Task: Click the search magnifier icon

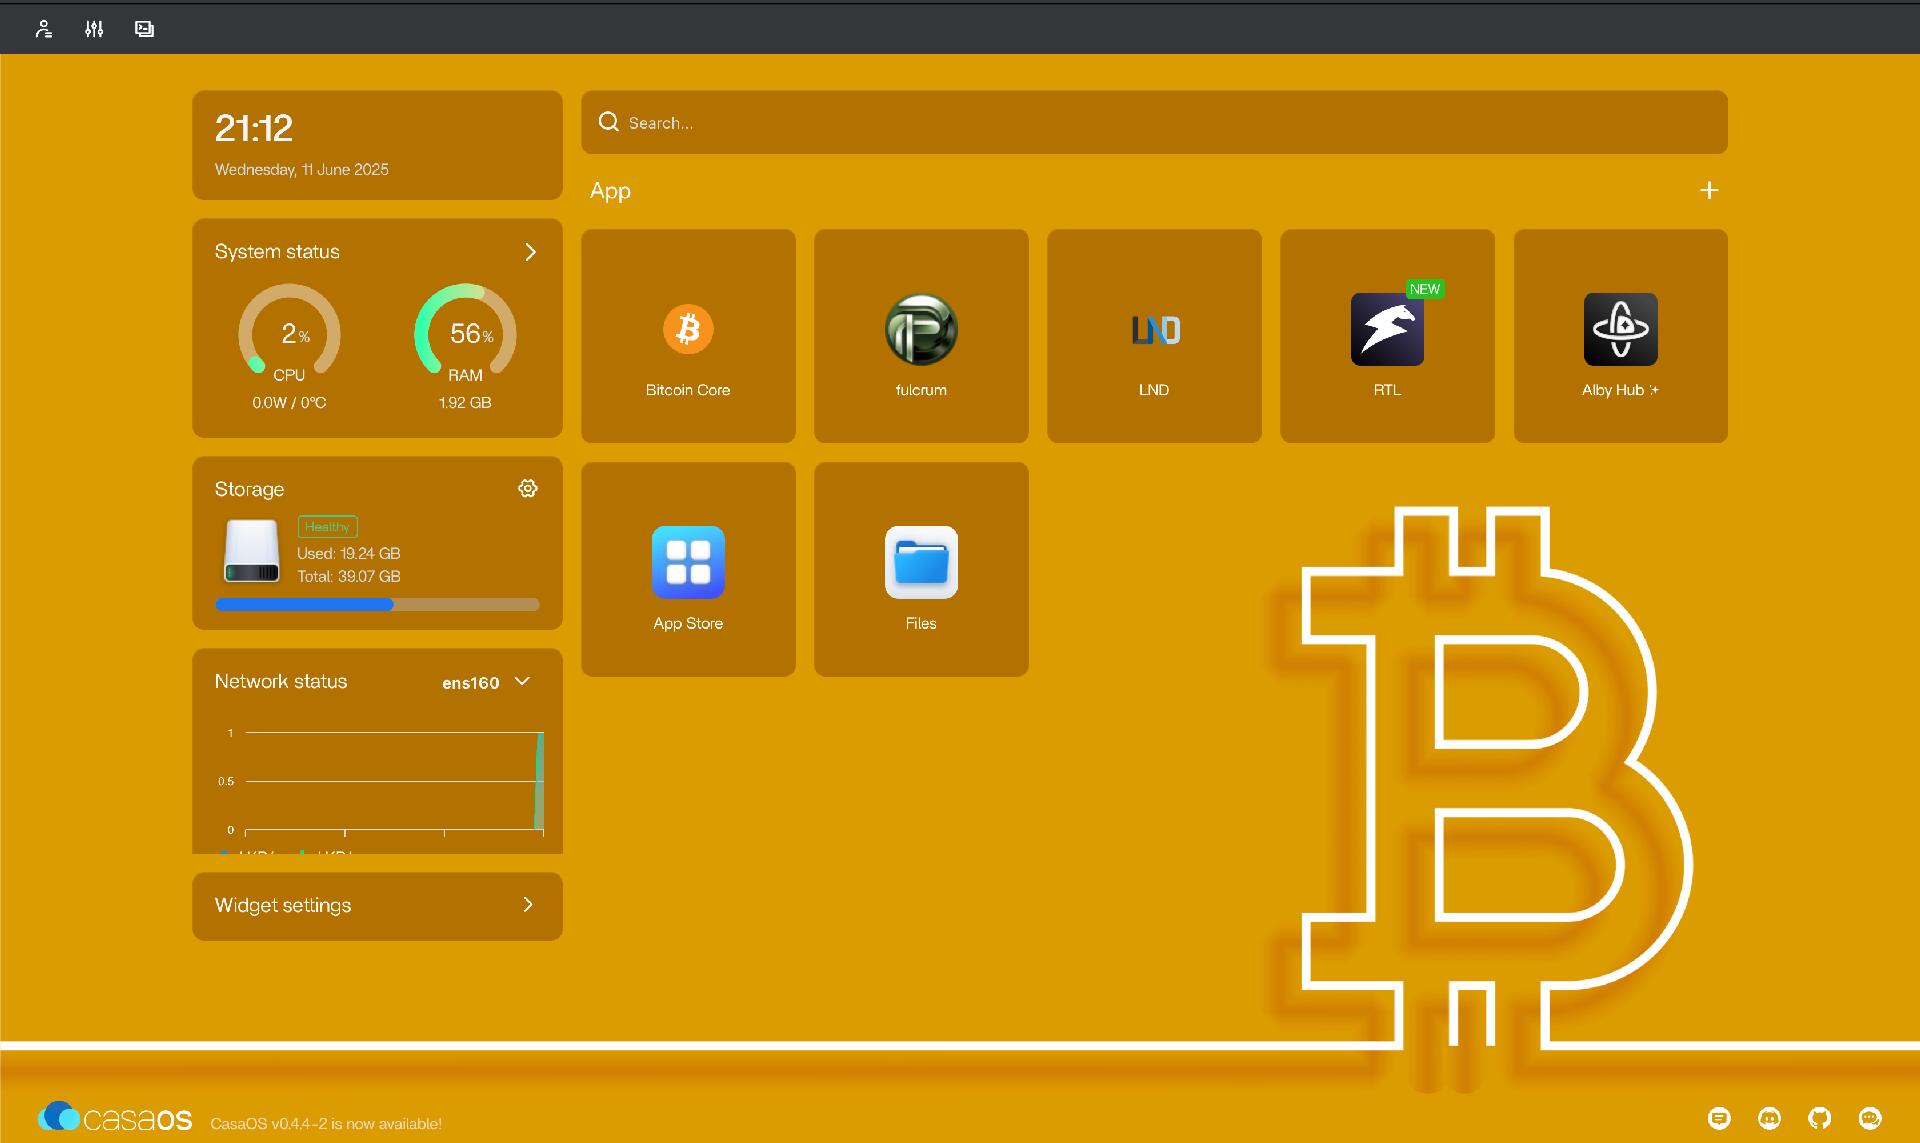Action: [x=608, y=122]
